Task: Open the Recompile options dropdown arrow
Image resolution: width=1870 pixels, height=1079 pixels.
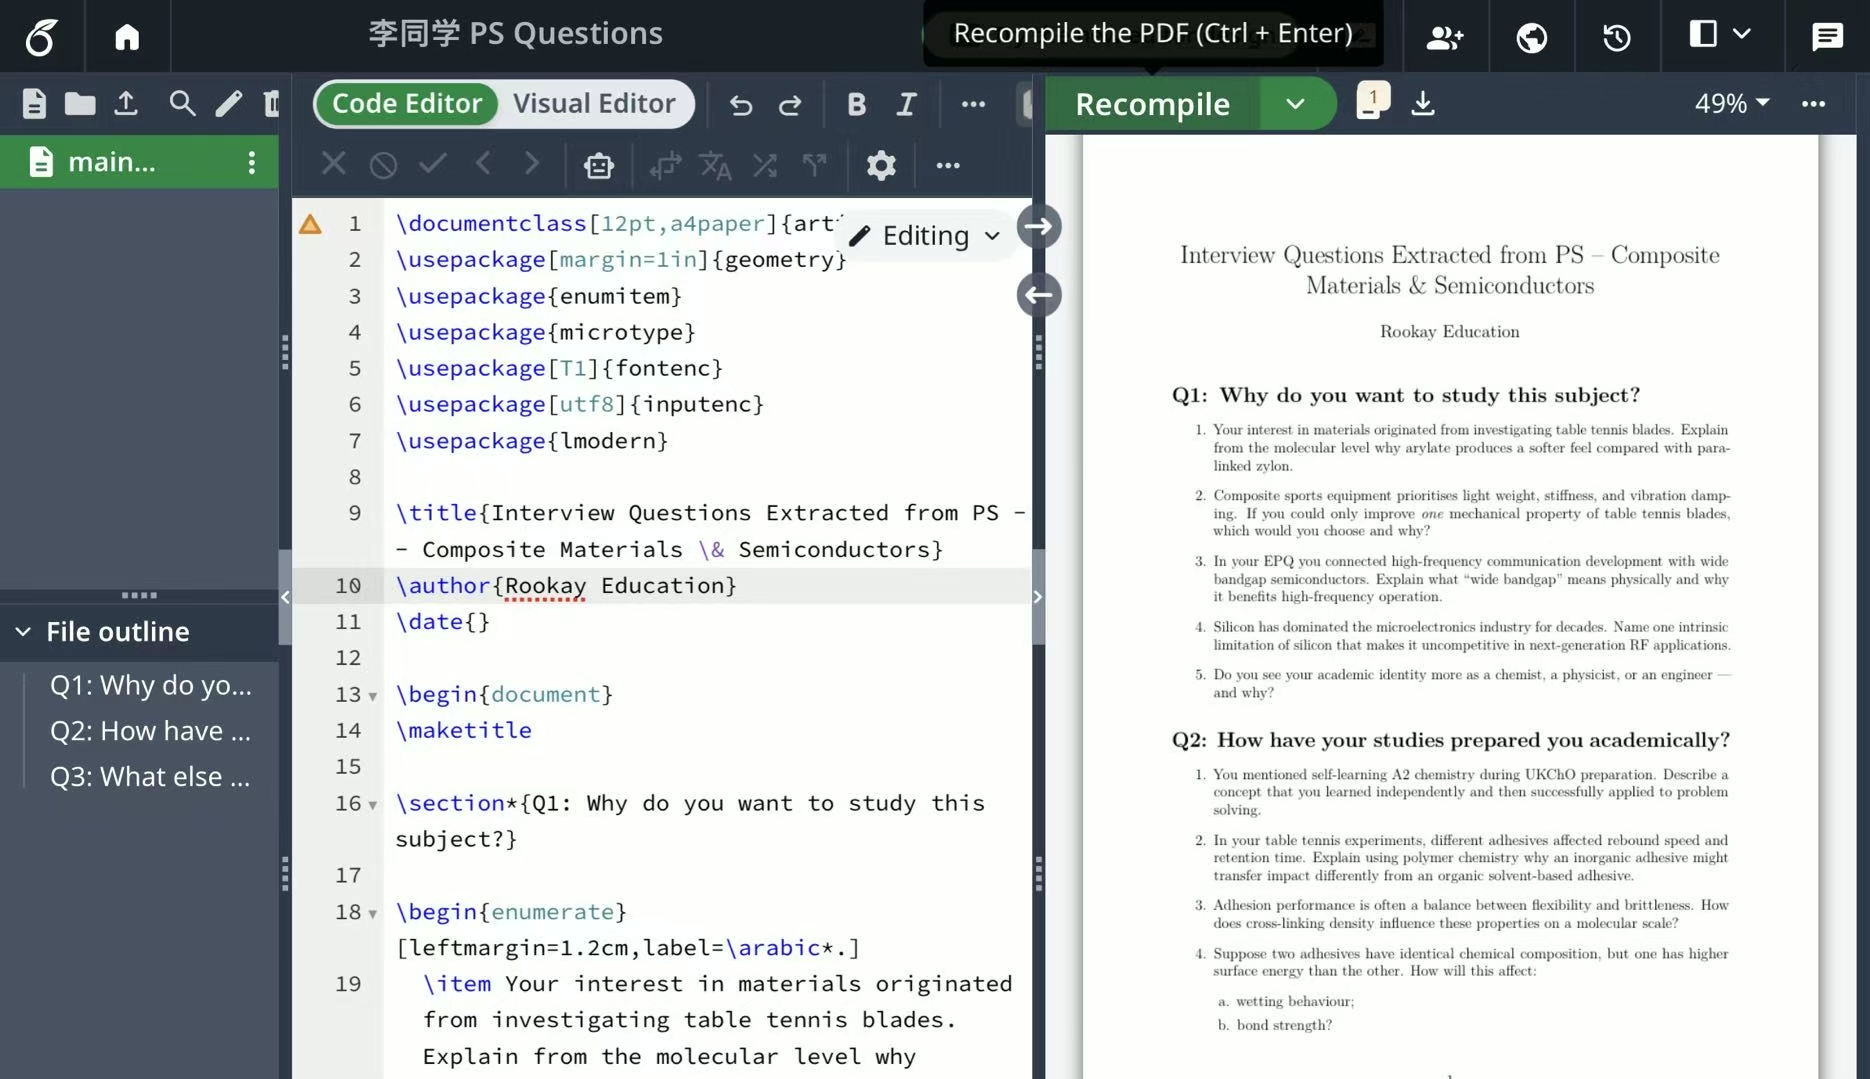Action: [x=1295, y=103]
